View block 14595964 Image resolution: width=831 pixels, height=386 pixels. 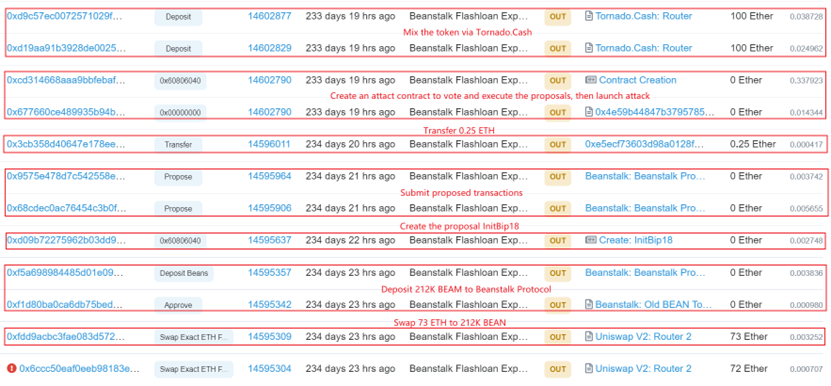click(x=270, y=176)
